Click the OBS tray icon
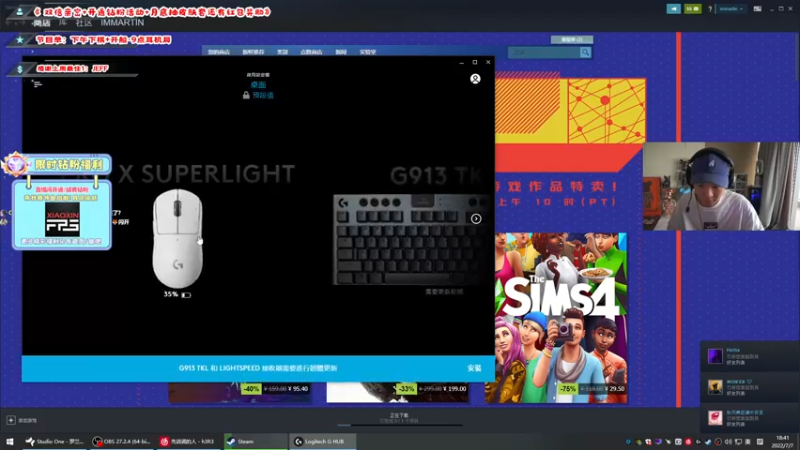Screen dimensions: 800x450 click(x=718, y=442)
